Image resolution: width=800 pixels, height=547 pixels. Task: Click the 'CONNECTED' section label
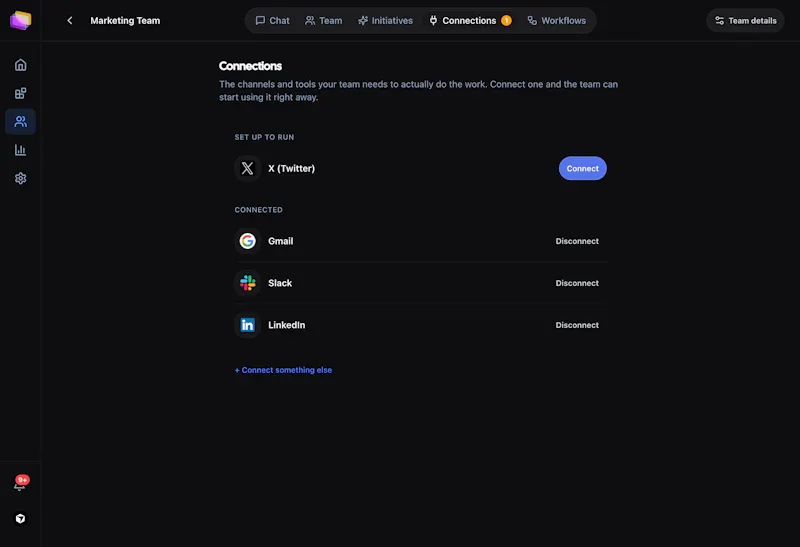pos(259,210)
